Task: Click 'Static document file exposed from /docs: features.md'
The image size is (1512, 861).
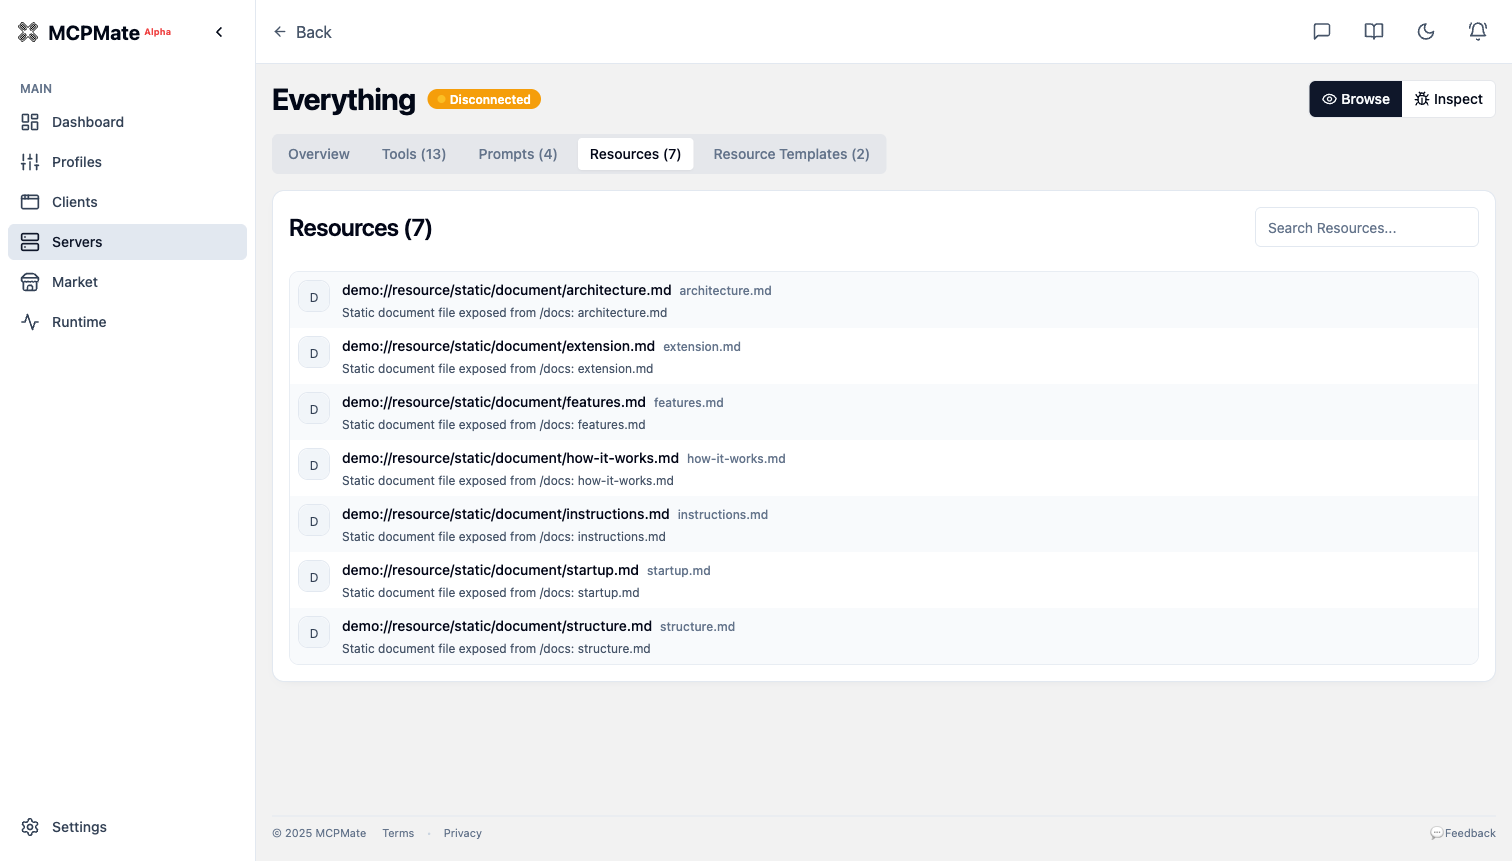Action: coord(494,425)
